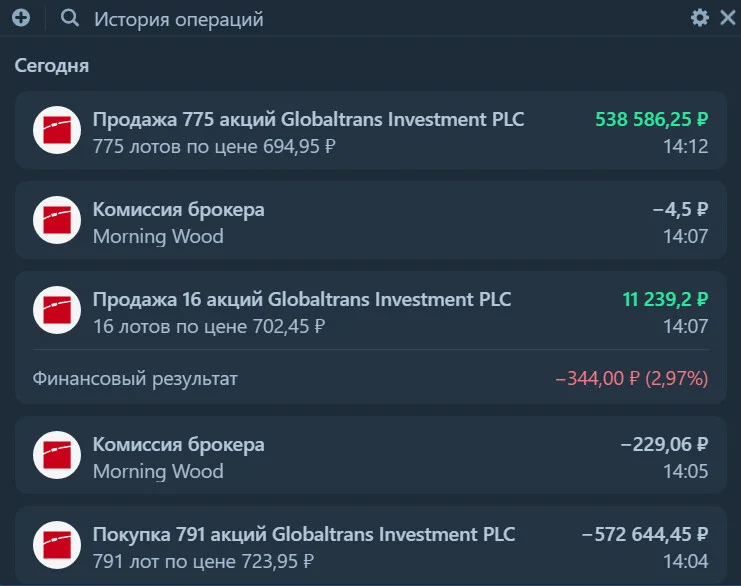Select the broker commission entry at 14:07
The image size is (741, 586).
click(x=370, y=221)
